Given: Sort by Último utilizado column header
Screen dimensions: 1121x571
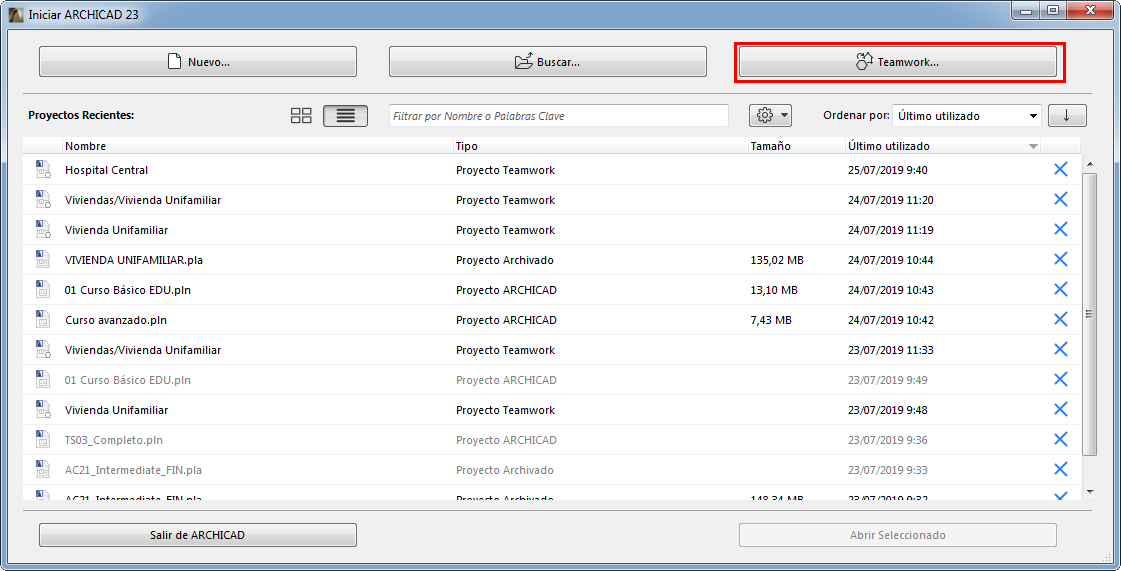Looking at the screenshot, I should (x=942, y=146).
